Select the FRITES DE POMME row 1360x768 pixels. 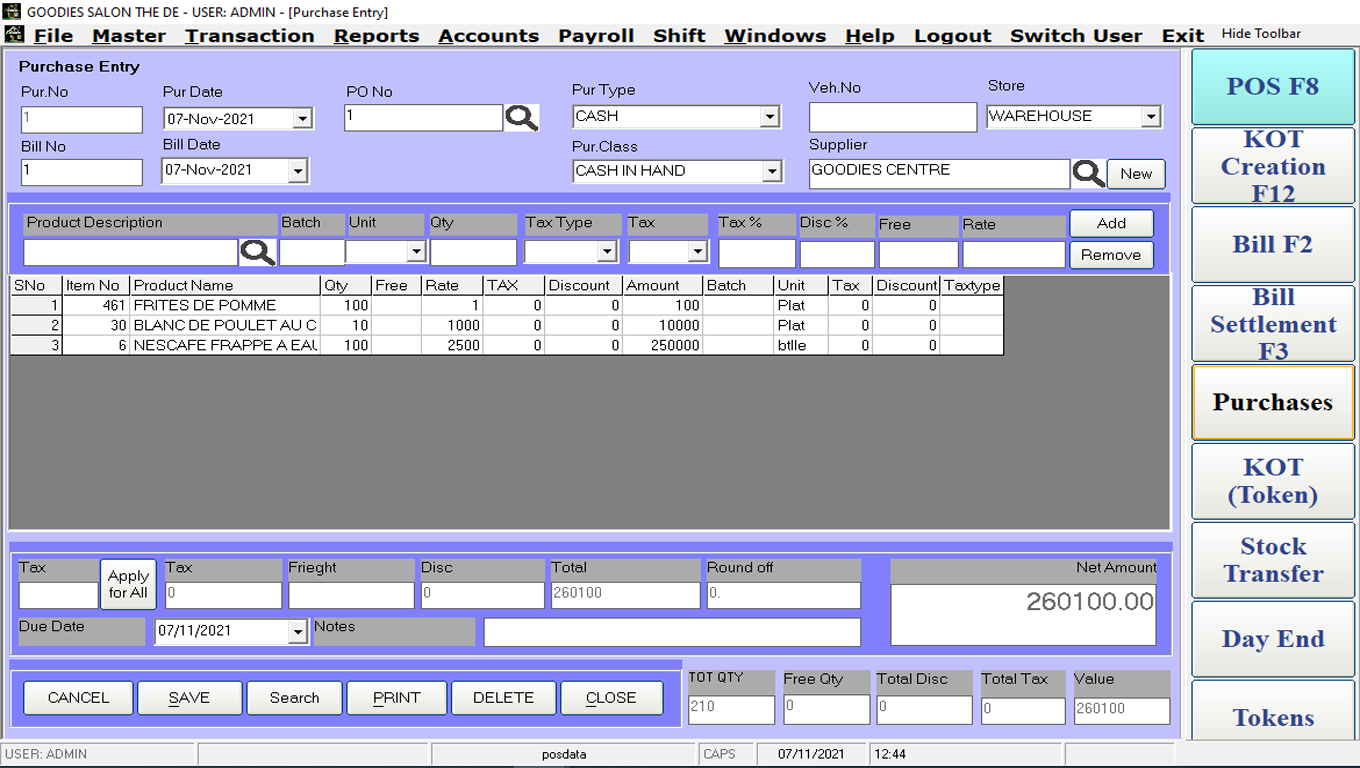click(x=506, y=305)
